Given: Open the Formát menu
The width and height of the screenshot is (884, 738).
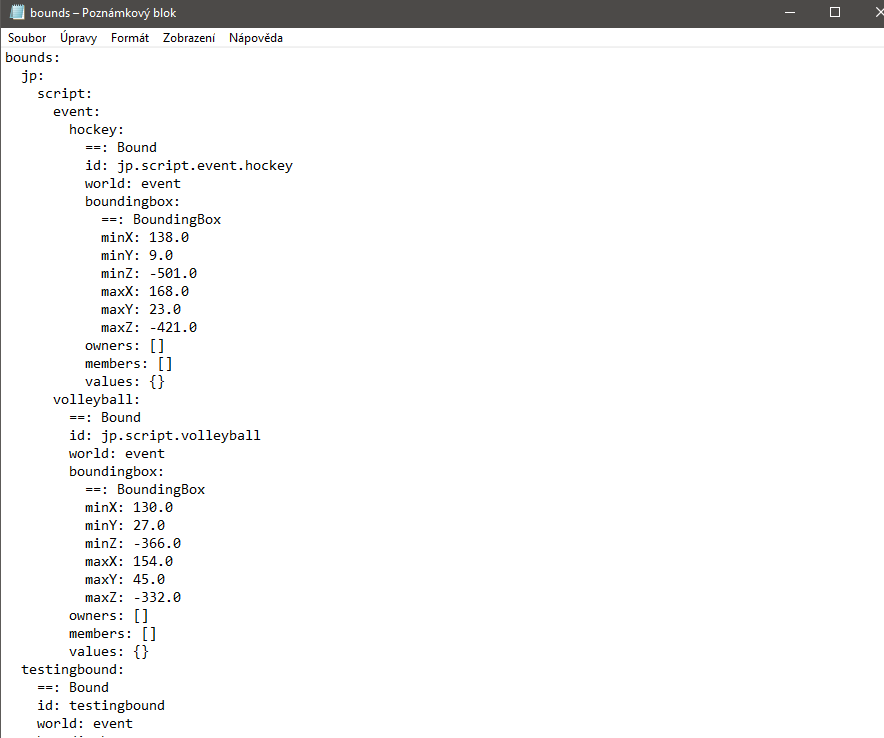Looking at the screenshot, I should (130, 38).
